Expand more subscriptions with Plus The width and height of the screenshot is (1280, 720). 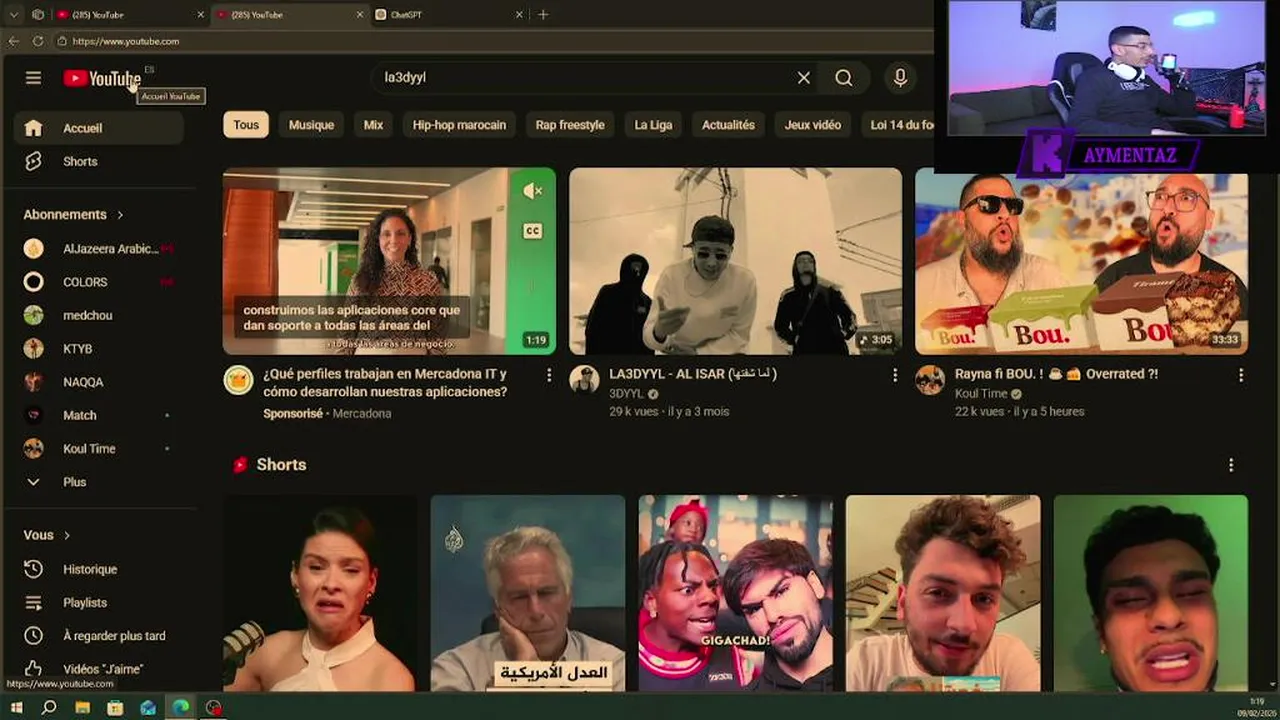(x=98, y=482)
